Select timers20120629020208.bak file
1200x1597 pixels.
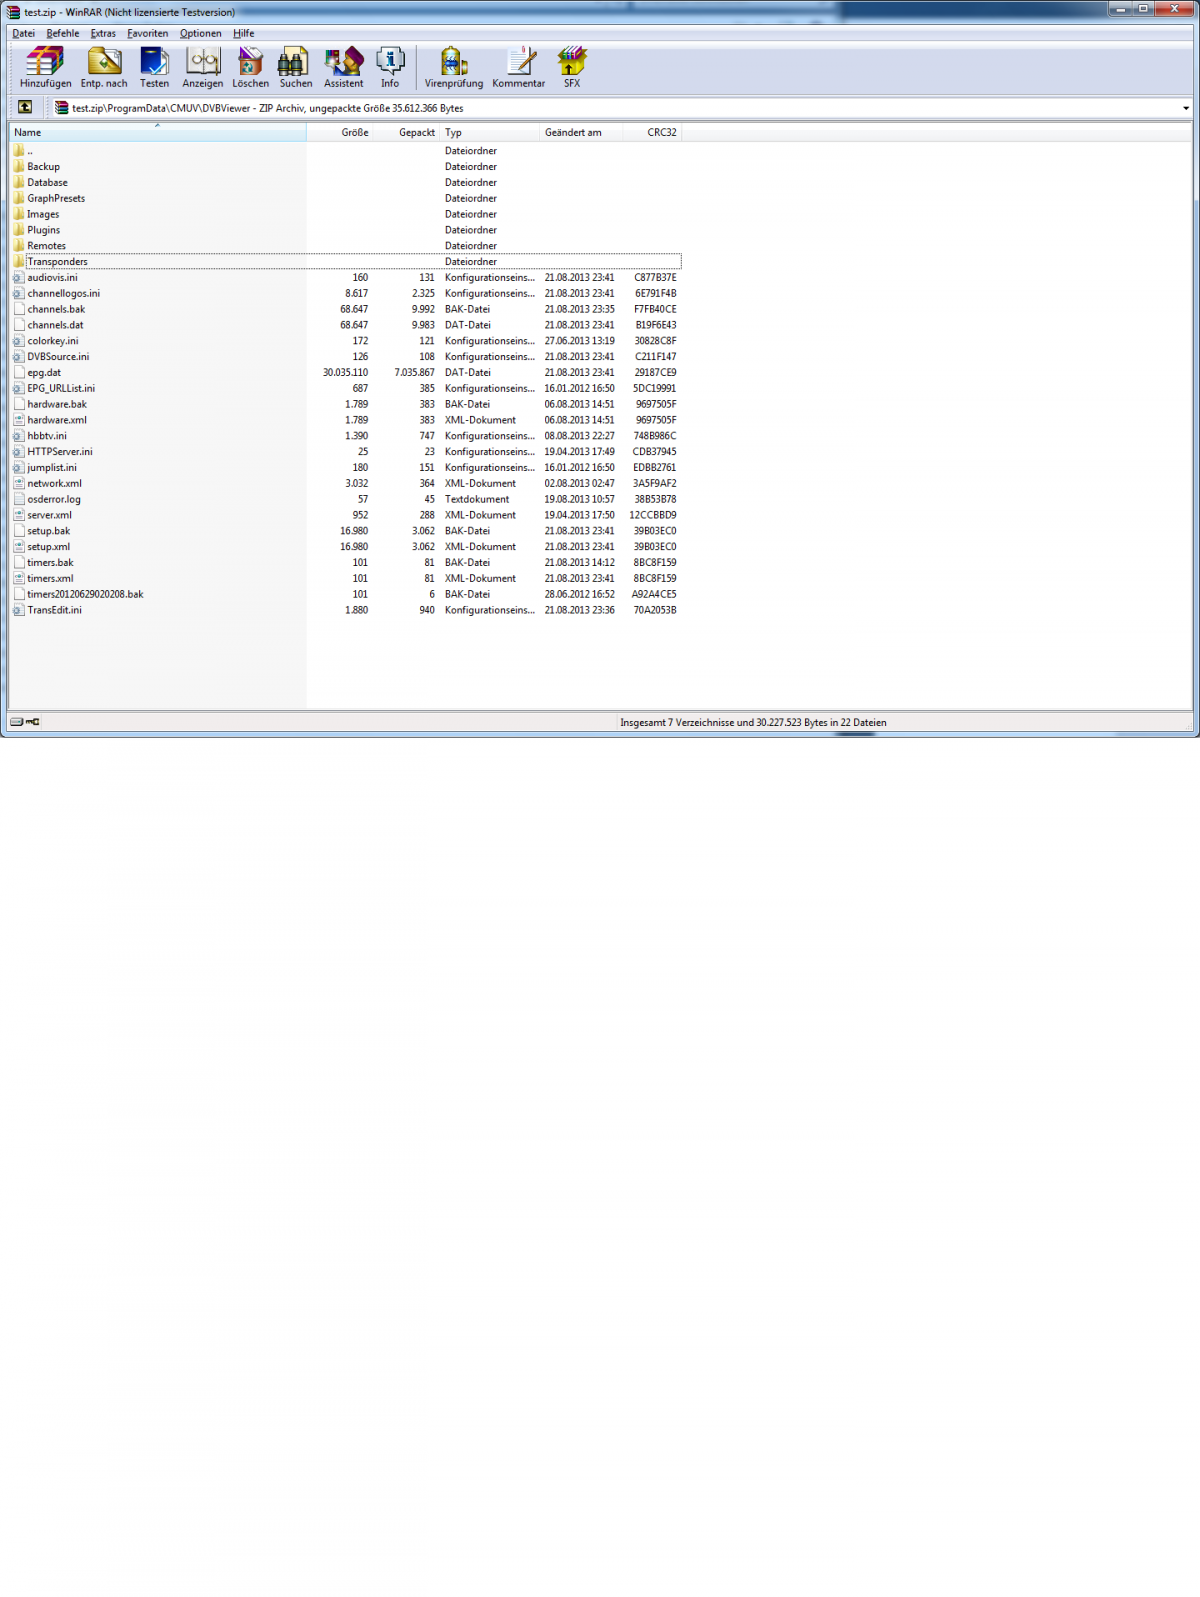click(x=346, y=594)
